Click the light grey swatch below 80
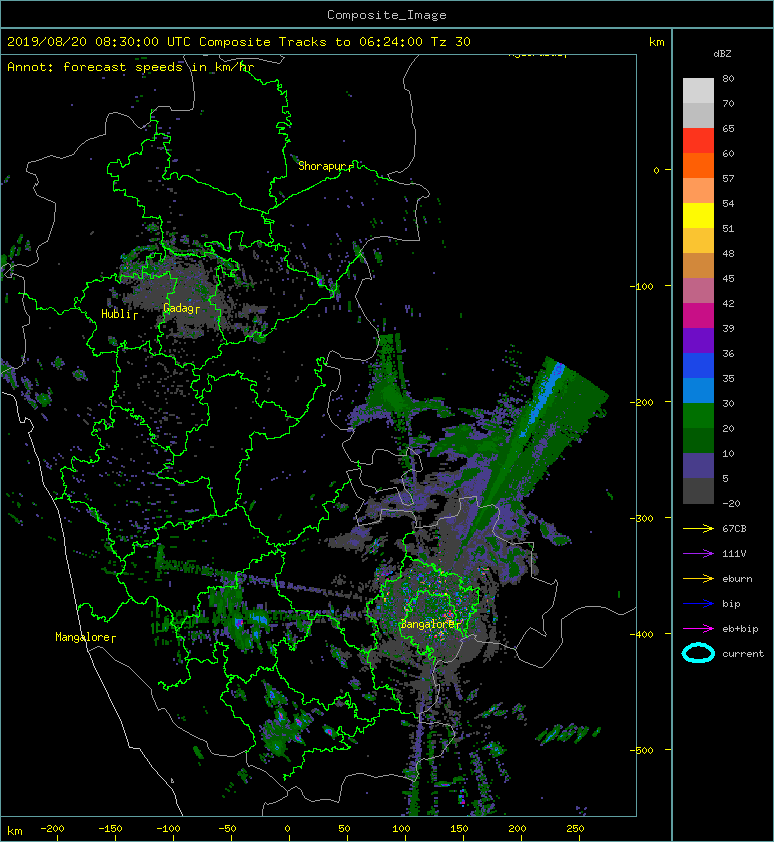The height and width of the screenshot is (842, 774). pyautogui.click(x=698, y=90)
